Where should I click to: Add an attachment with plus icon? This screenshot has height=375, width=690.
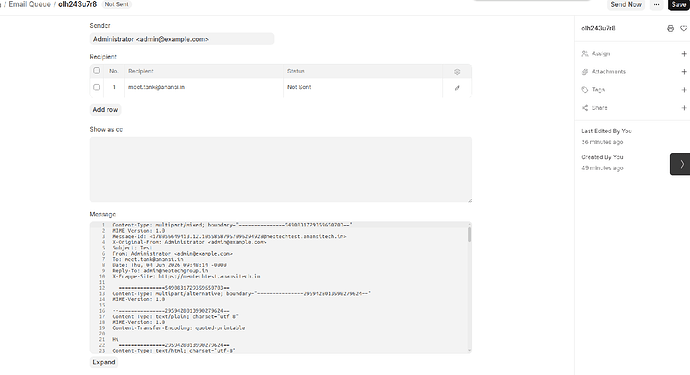(x=684, y=72)
